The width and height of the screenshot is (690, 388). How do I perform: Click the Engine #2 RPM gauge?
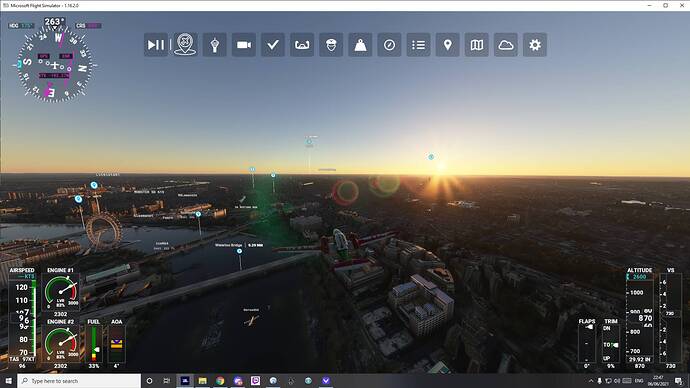[x=61, y=344]
